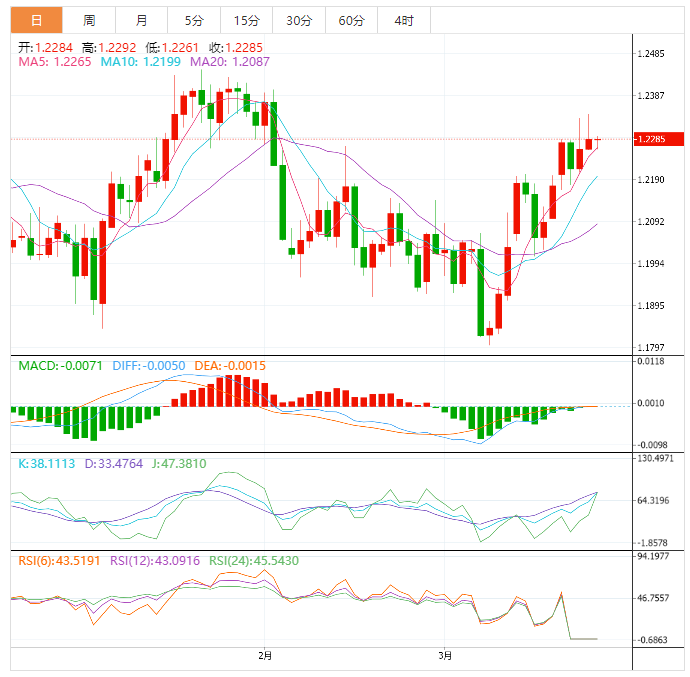Show the 30分 chart interval
Screen dimensions: 690x677
click(298, 20)
